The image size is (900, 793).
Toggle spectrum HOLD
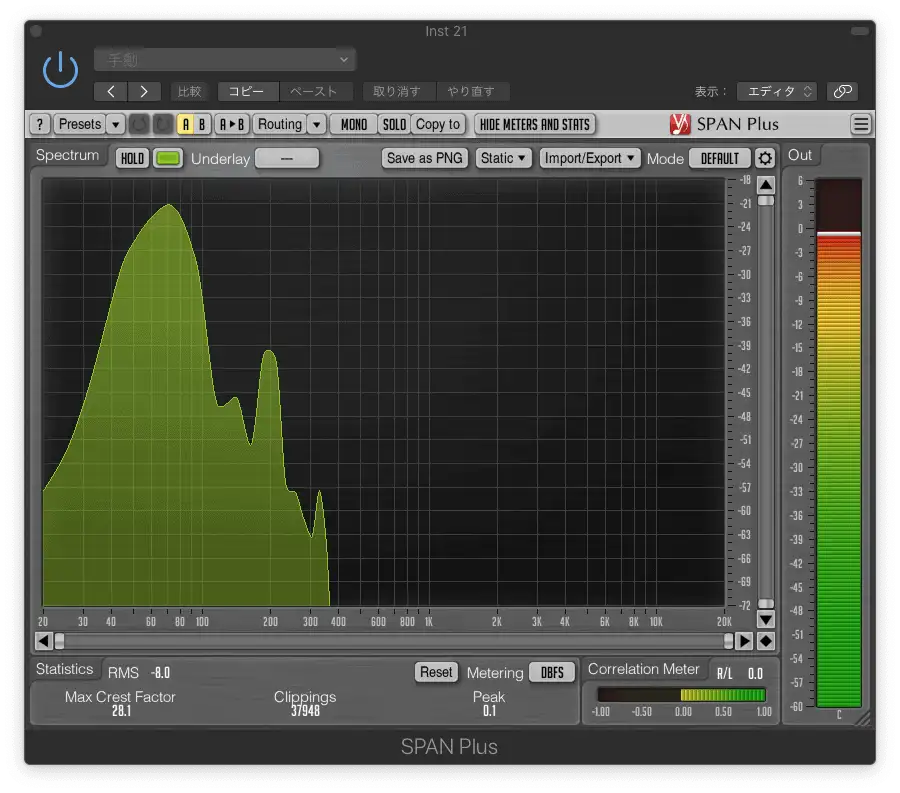132,158
